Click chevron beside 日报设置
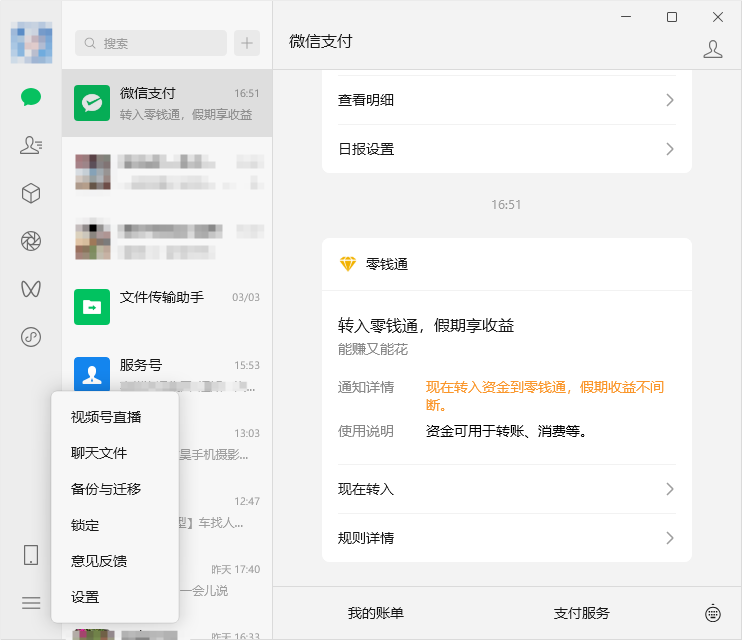This screenshot has height=640, width=742. pyautogui.click(x=670, y=149)
